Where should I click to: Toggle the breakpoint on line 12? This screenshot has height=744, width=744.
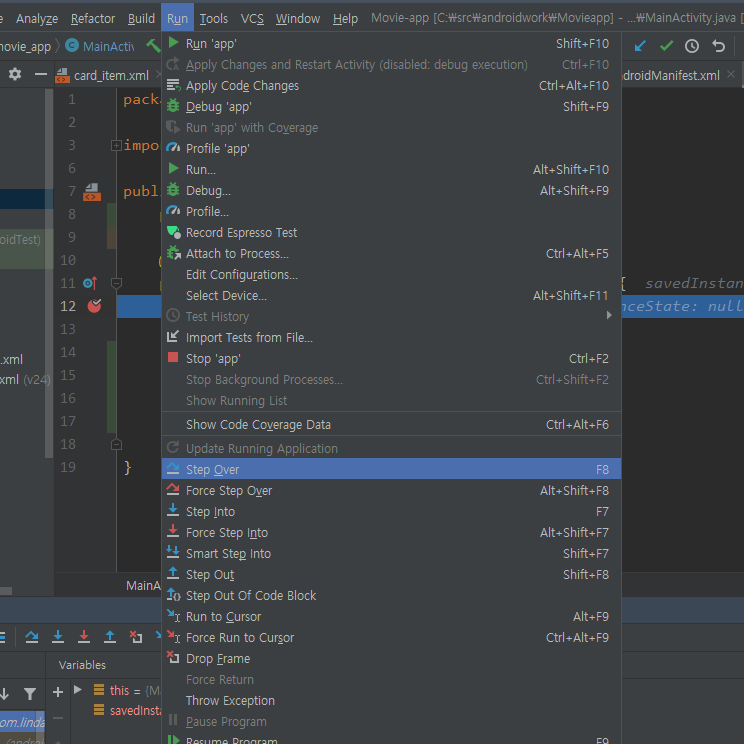[x=94, y=306]
